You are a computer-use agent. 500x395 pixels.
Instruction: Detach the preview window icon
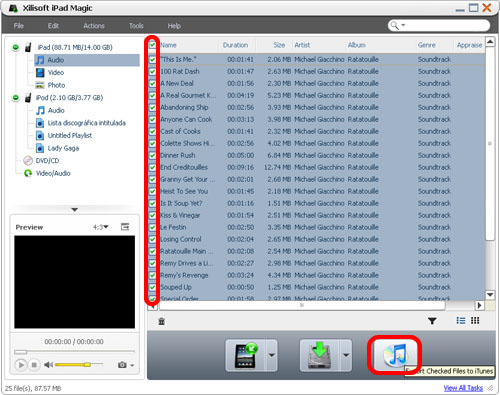click(125, 227)
